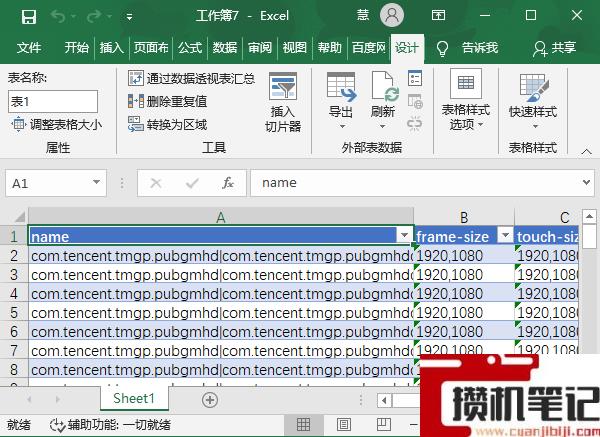Screen dimensions: 600x437
Task: Click the Save icon in title bar
Action: (x=29, y=17)
